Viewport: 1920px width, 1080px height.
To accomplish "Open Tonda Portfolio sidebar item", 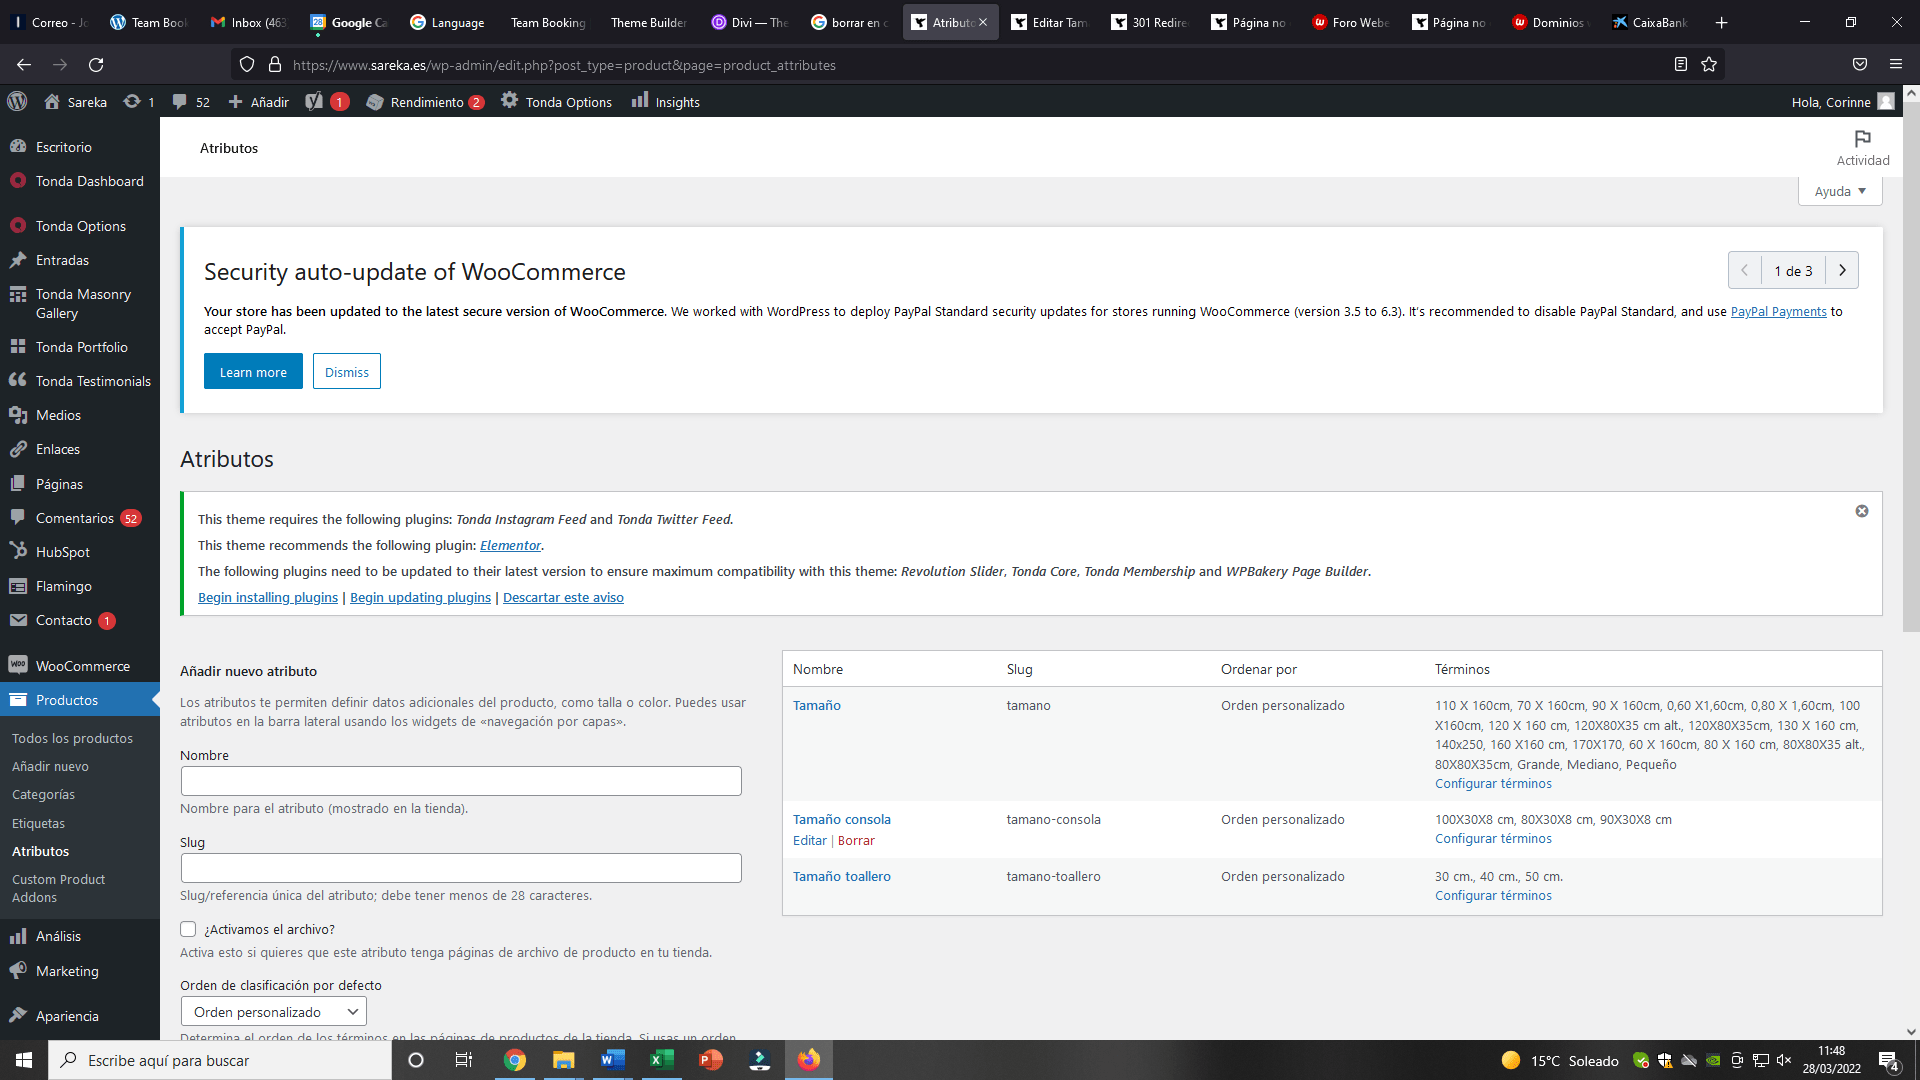I will click(x=80, y=347).
